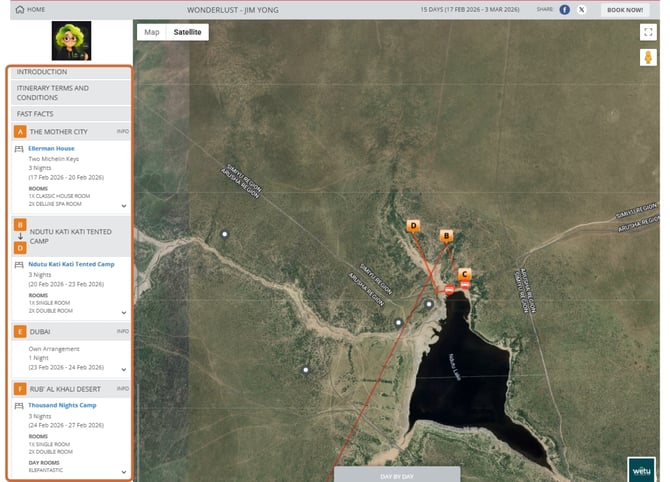Select stop D marker in sidebar
The height and width of the screenshot is (482, 670).
coord(20,248)
